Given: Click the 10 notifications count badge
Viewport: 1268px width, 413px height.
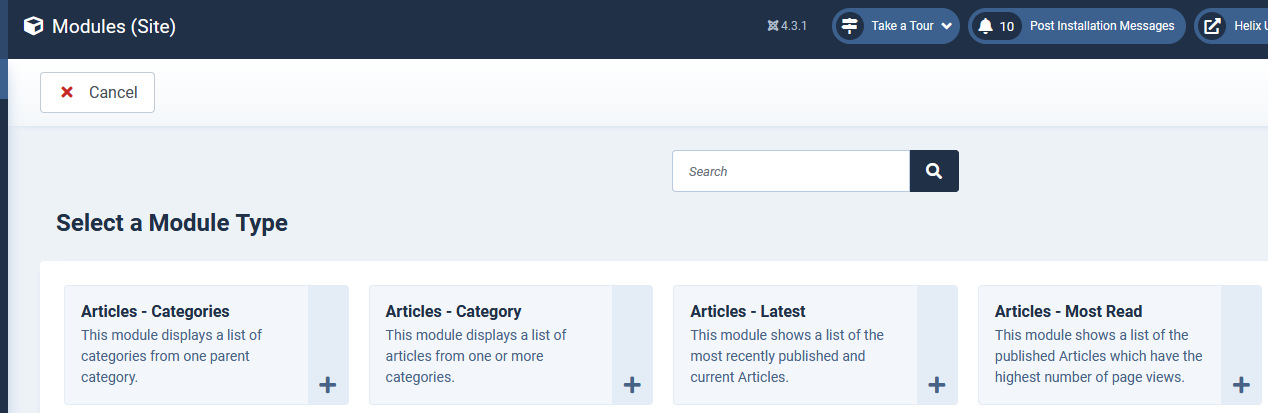Looking at the screenshot, I should (1007, 26).
